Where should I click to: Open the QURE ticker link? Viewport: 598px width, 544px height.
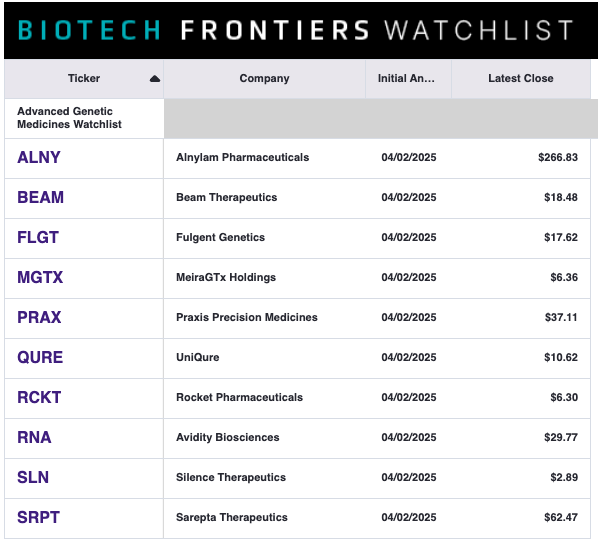(x=40, y=357)
